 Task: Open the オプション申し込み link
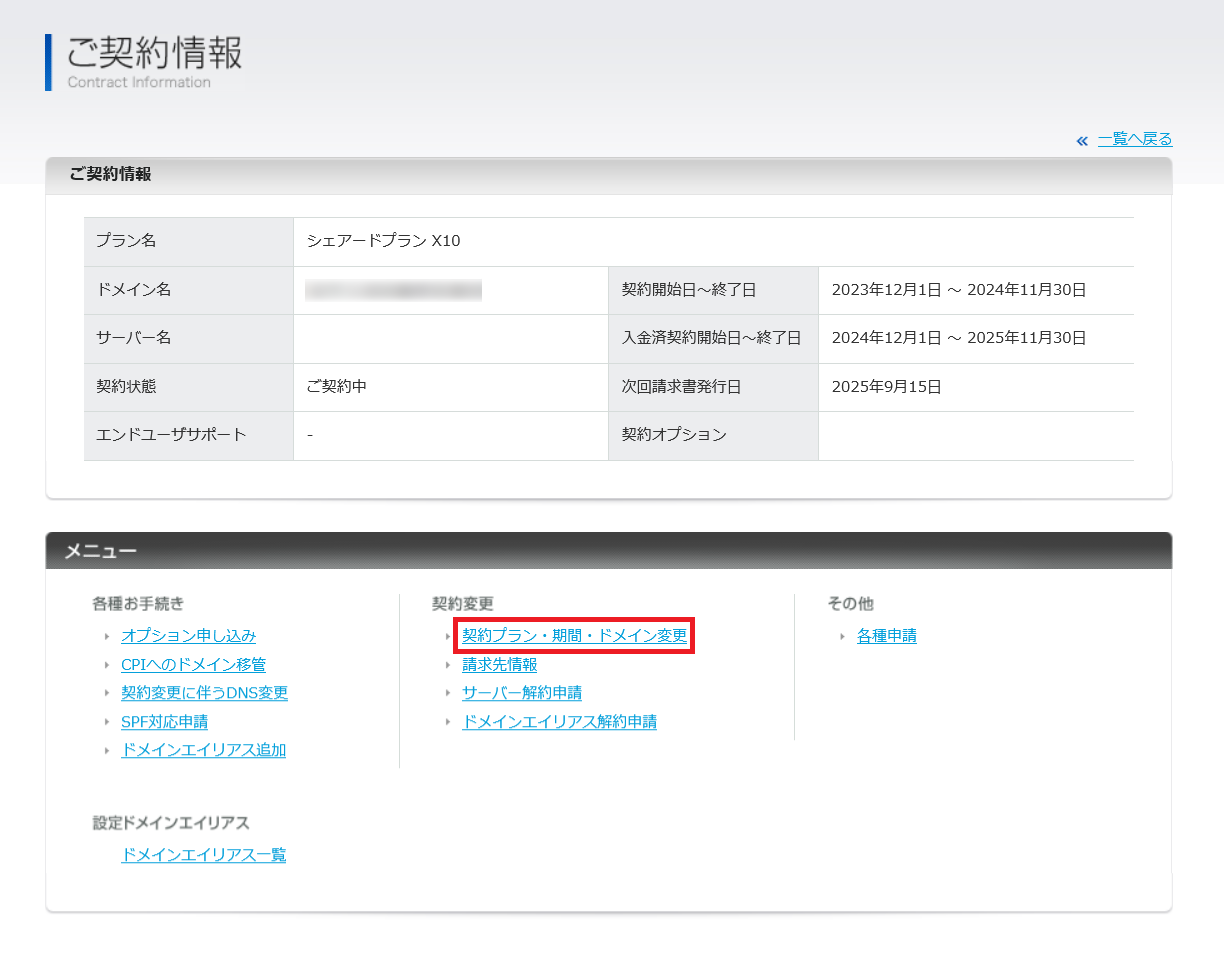click(x=188, y=636)
